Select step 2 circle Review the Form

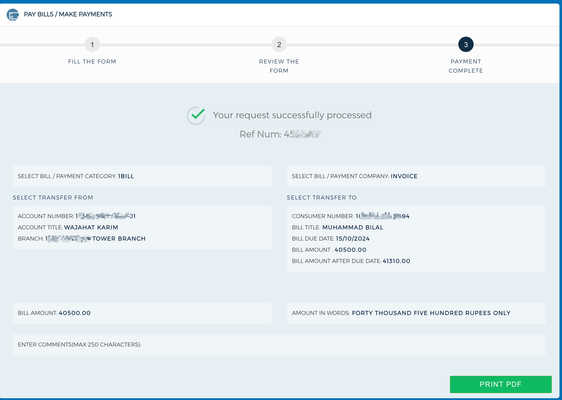tap(279, 44)
